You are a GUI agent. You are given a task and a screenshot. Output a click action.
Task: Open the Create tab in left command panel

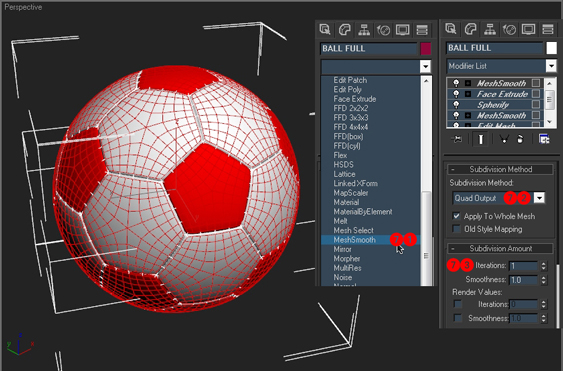(325, 29)
